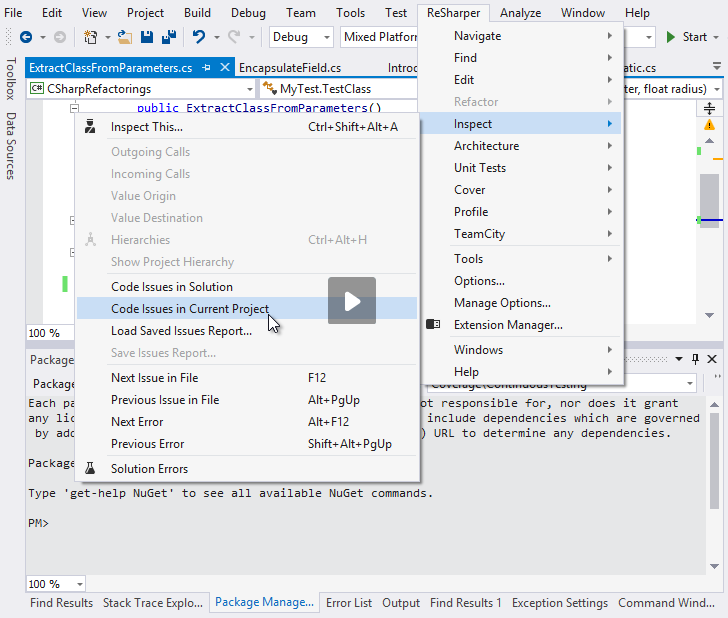Open the Unit Tests submenu
Image resolution: width=728 pixels, height=618 pixels.
coord(520,168)
